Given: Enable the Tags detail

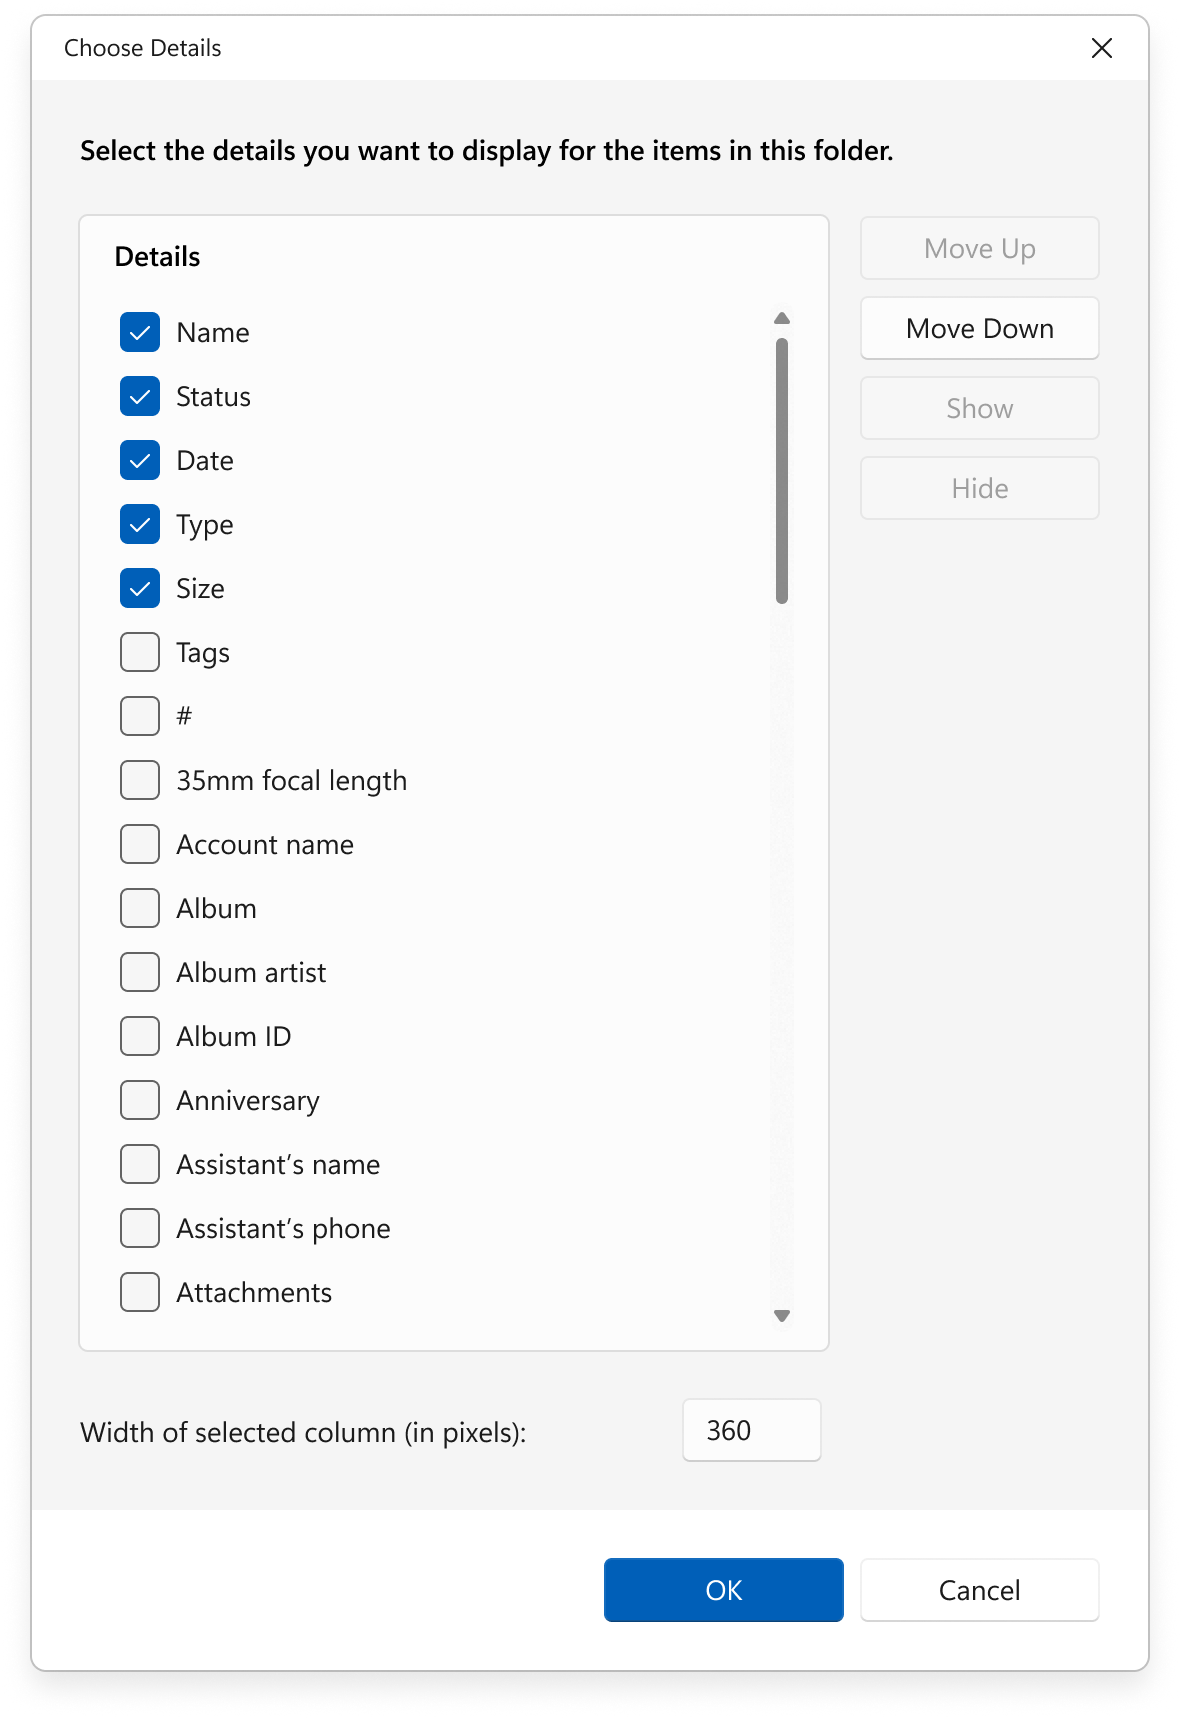Looking at the screenshot, I should point(139,652).
